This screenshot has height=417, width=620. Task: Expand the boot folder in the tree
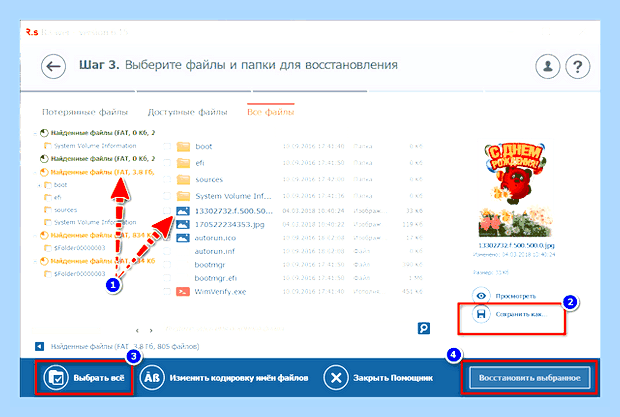pos(40,185)
